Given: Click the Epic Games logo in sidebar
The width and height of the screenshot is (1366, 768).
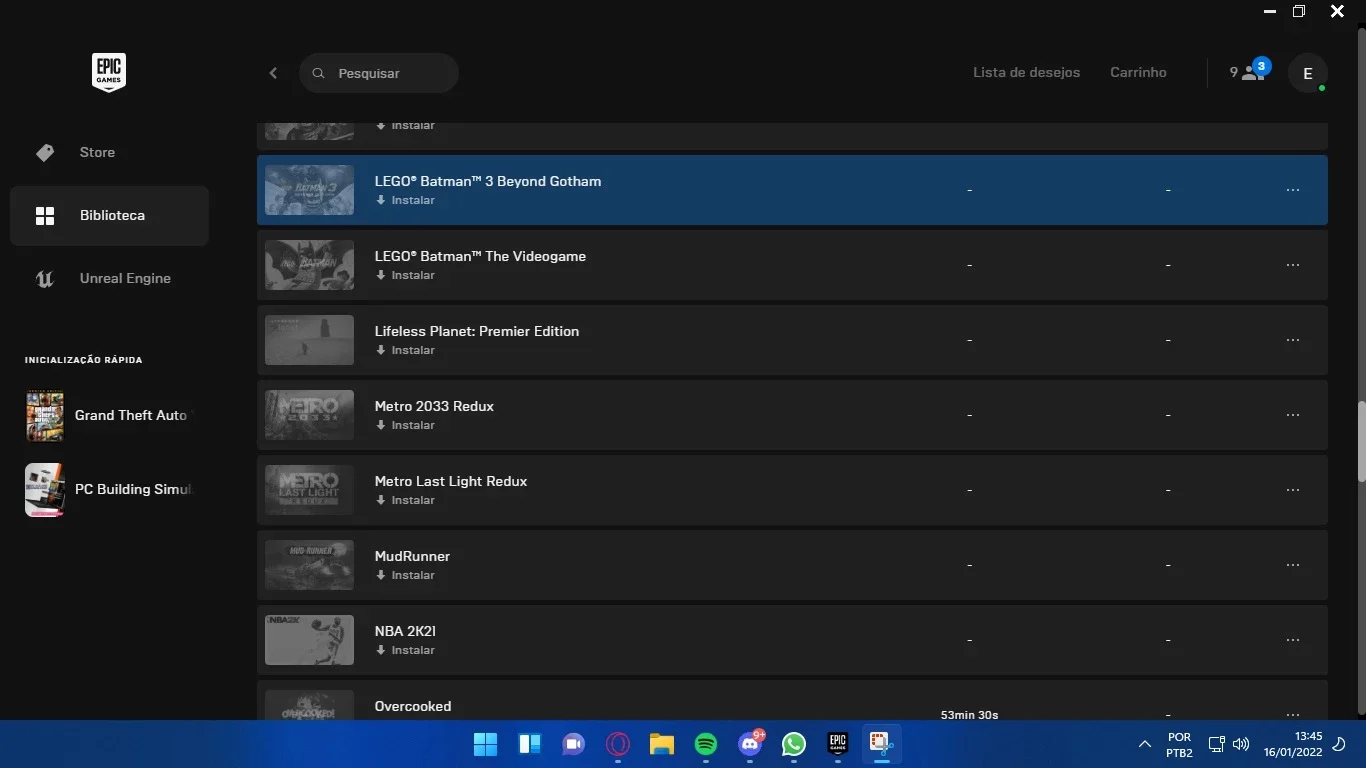Looking at the screenshot, I should [x=109, y=73].
